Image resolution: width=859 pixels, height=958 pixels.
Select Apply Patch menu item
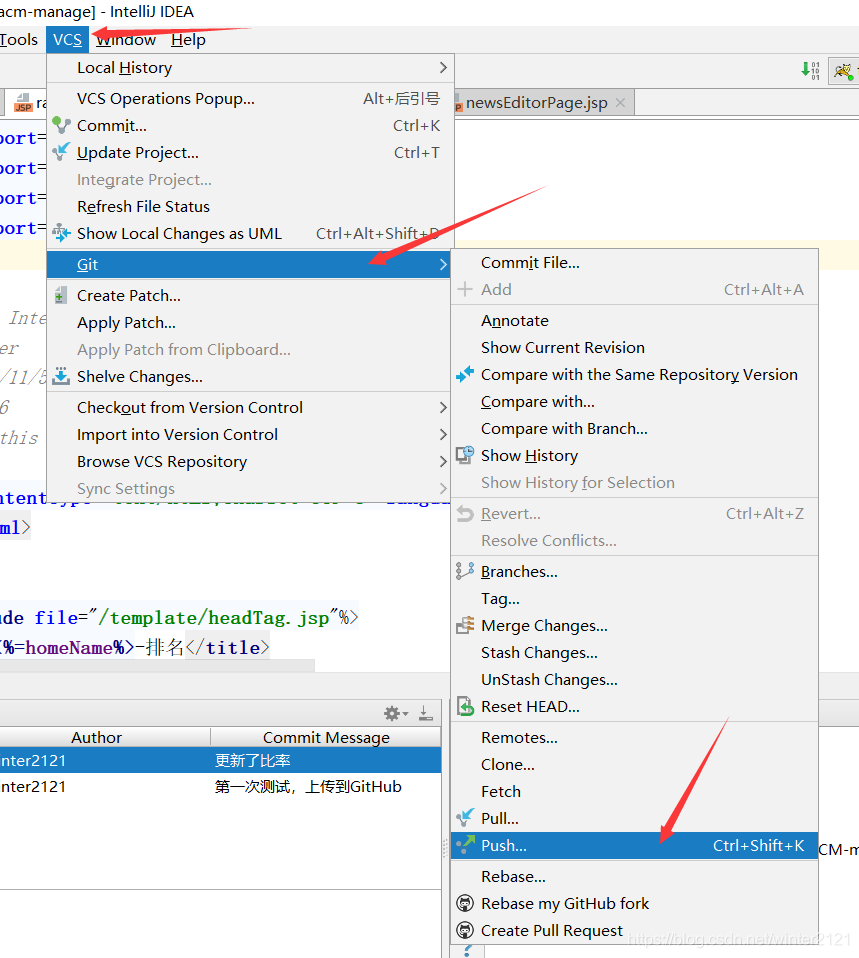tap(126, 323)
